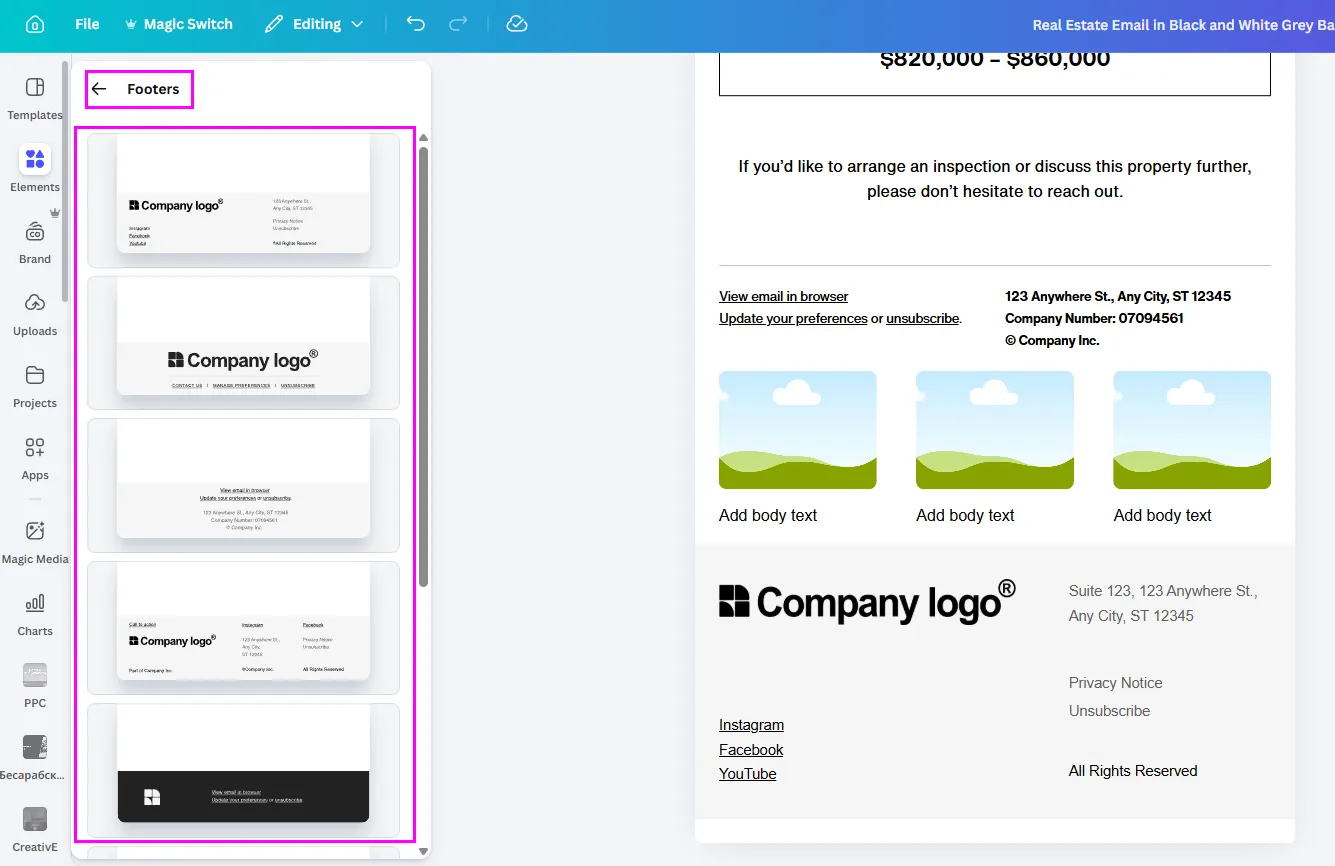The image size is (1335, 866).
Task: Open the File menu
Action: coord(87,24)
